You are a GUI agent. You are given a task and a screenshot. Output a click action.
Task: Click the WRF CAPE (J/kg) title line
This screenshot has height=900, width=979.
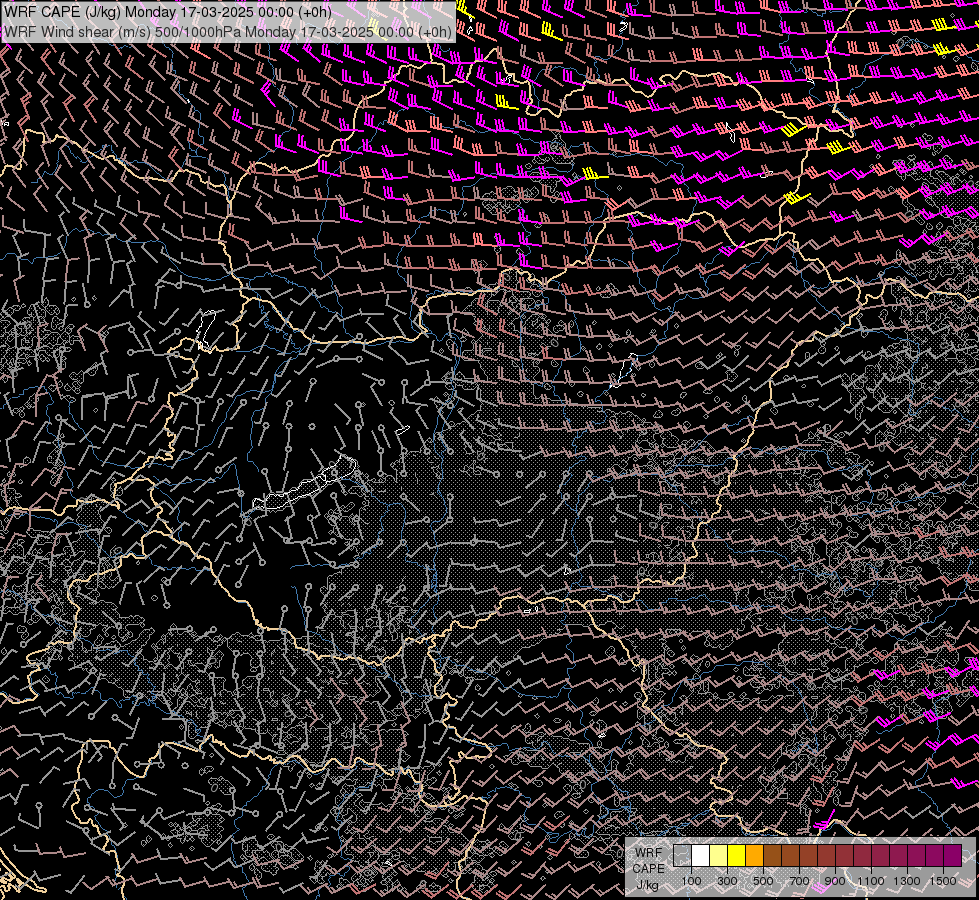click(x=167, y=11)
